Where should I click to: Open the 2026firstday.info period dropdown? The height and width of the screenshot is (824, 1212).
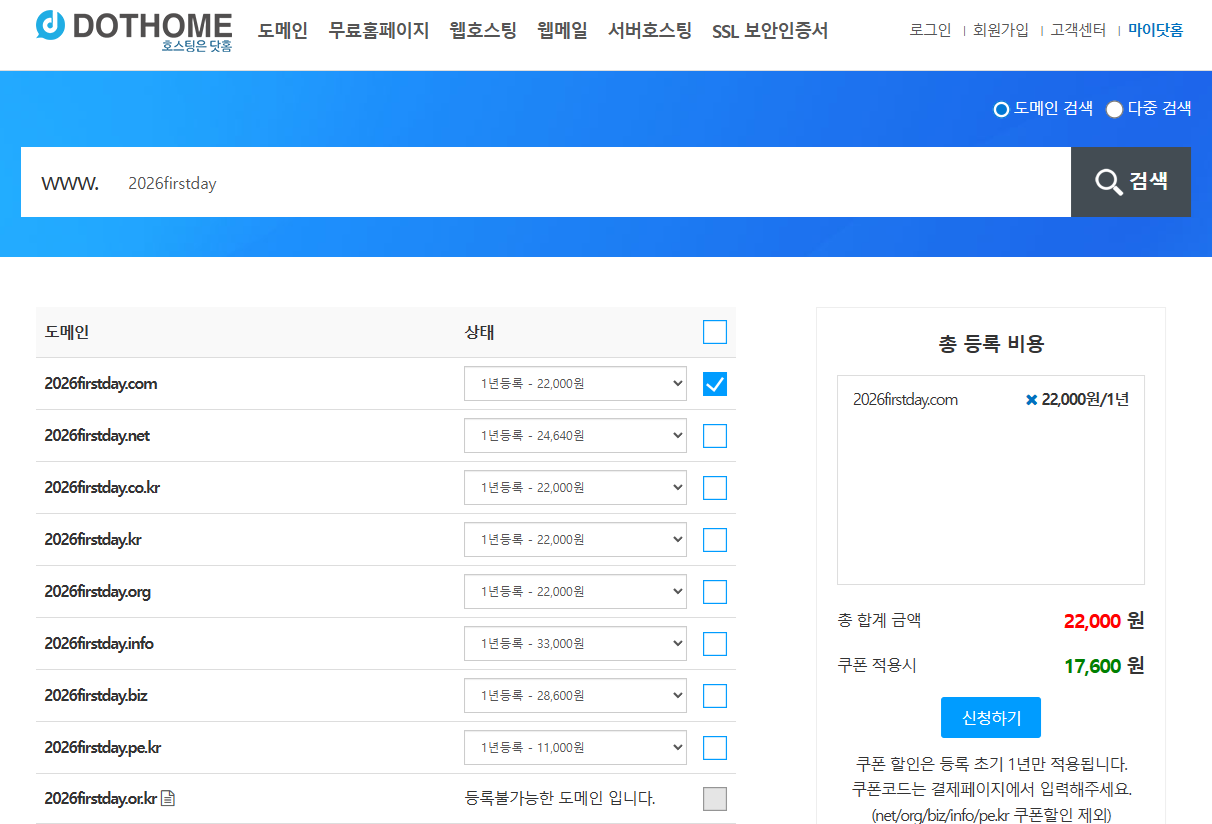575,643
